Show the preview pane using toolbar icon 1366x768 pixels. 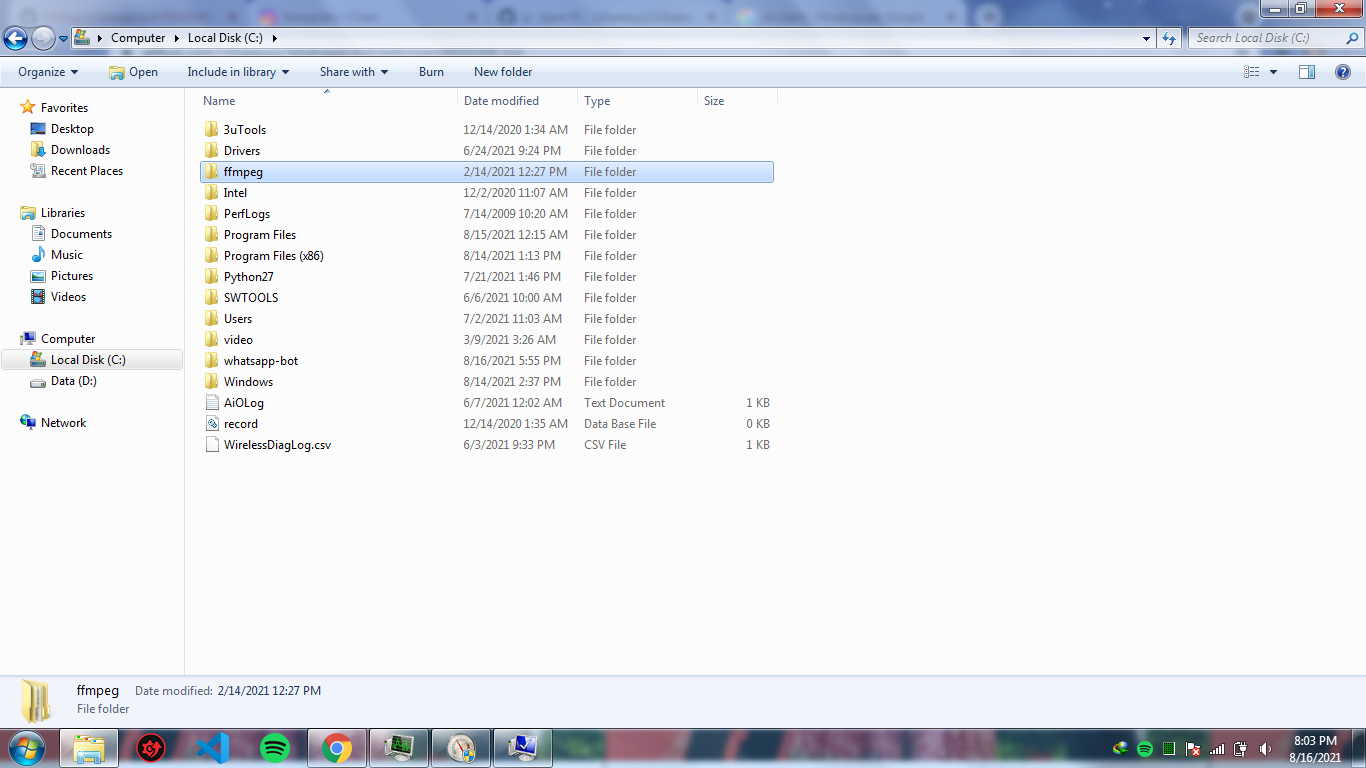pyautogui.click(x=1307, y=72)
